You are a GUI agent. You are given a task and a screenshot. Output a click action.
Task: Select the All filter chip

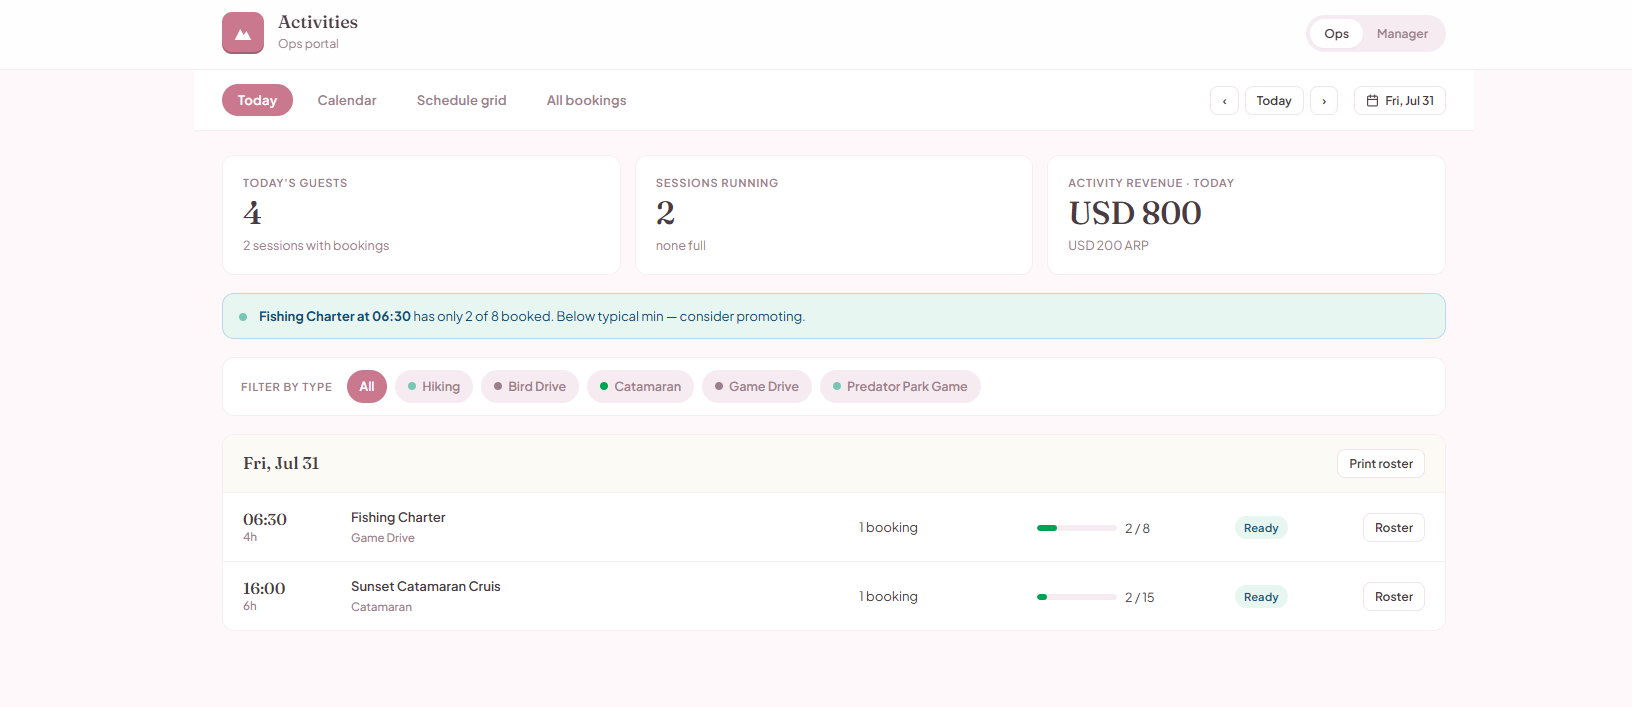pos(367,387)
